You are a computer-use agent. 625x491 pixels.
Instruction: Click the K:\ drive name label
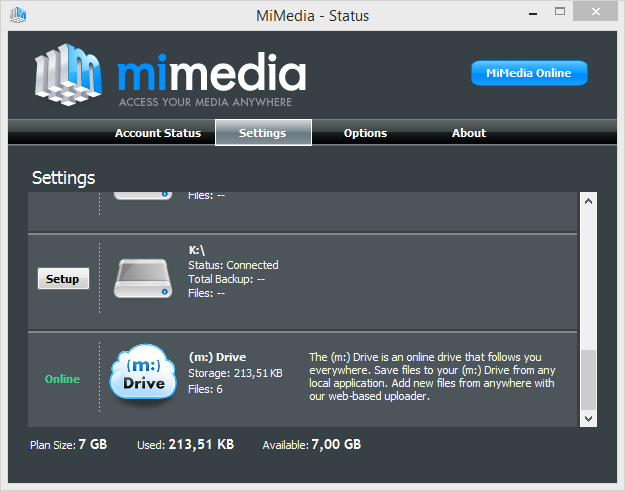pyautogui.click(x=197, y=250)
